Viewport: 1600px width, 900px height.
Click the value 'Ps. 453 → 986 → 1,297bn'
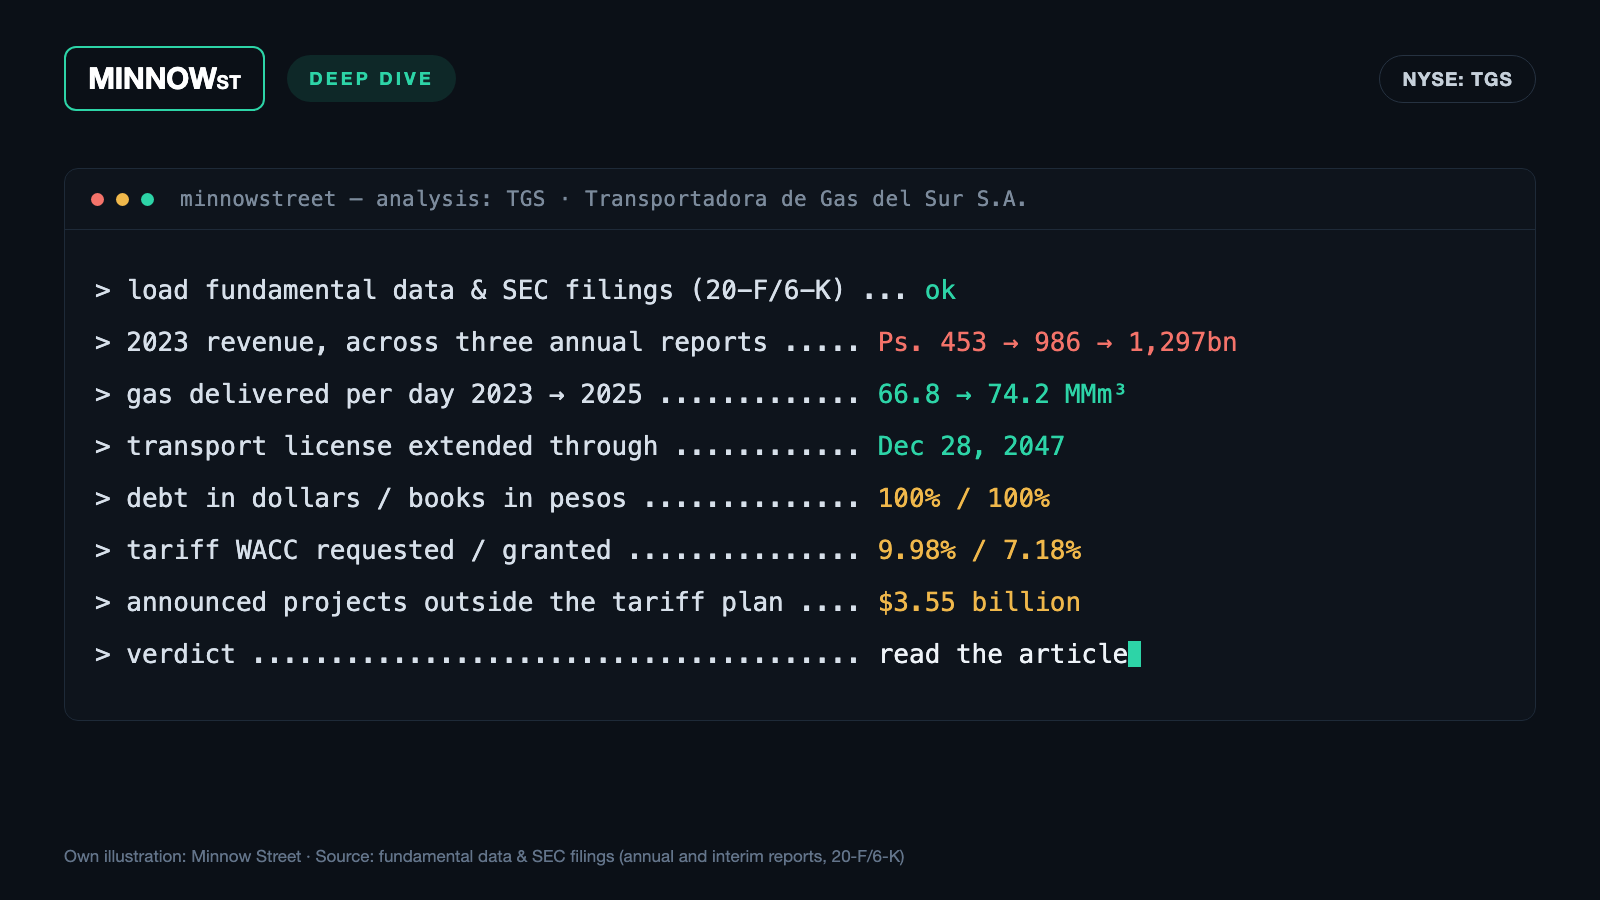[1057, 342]
